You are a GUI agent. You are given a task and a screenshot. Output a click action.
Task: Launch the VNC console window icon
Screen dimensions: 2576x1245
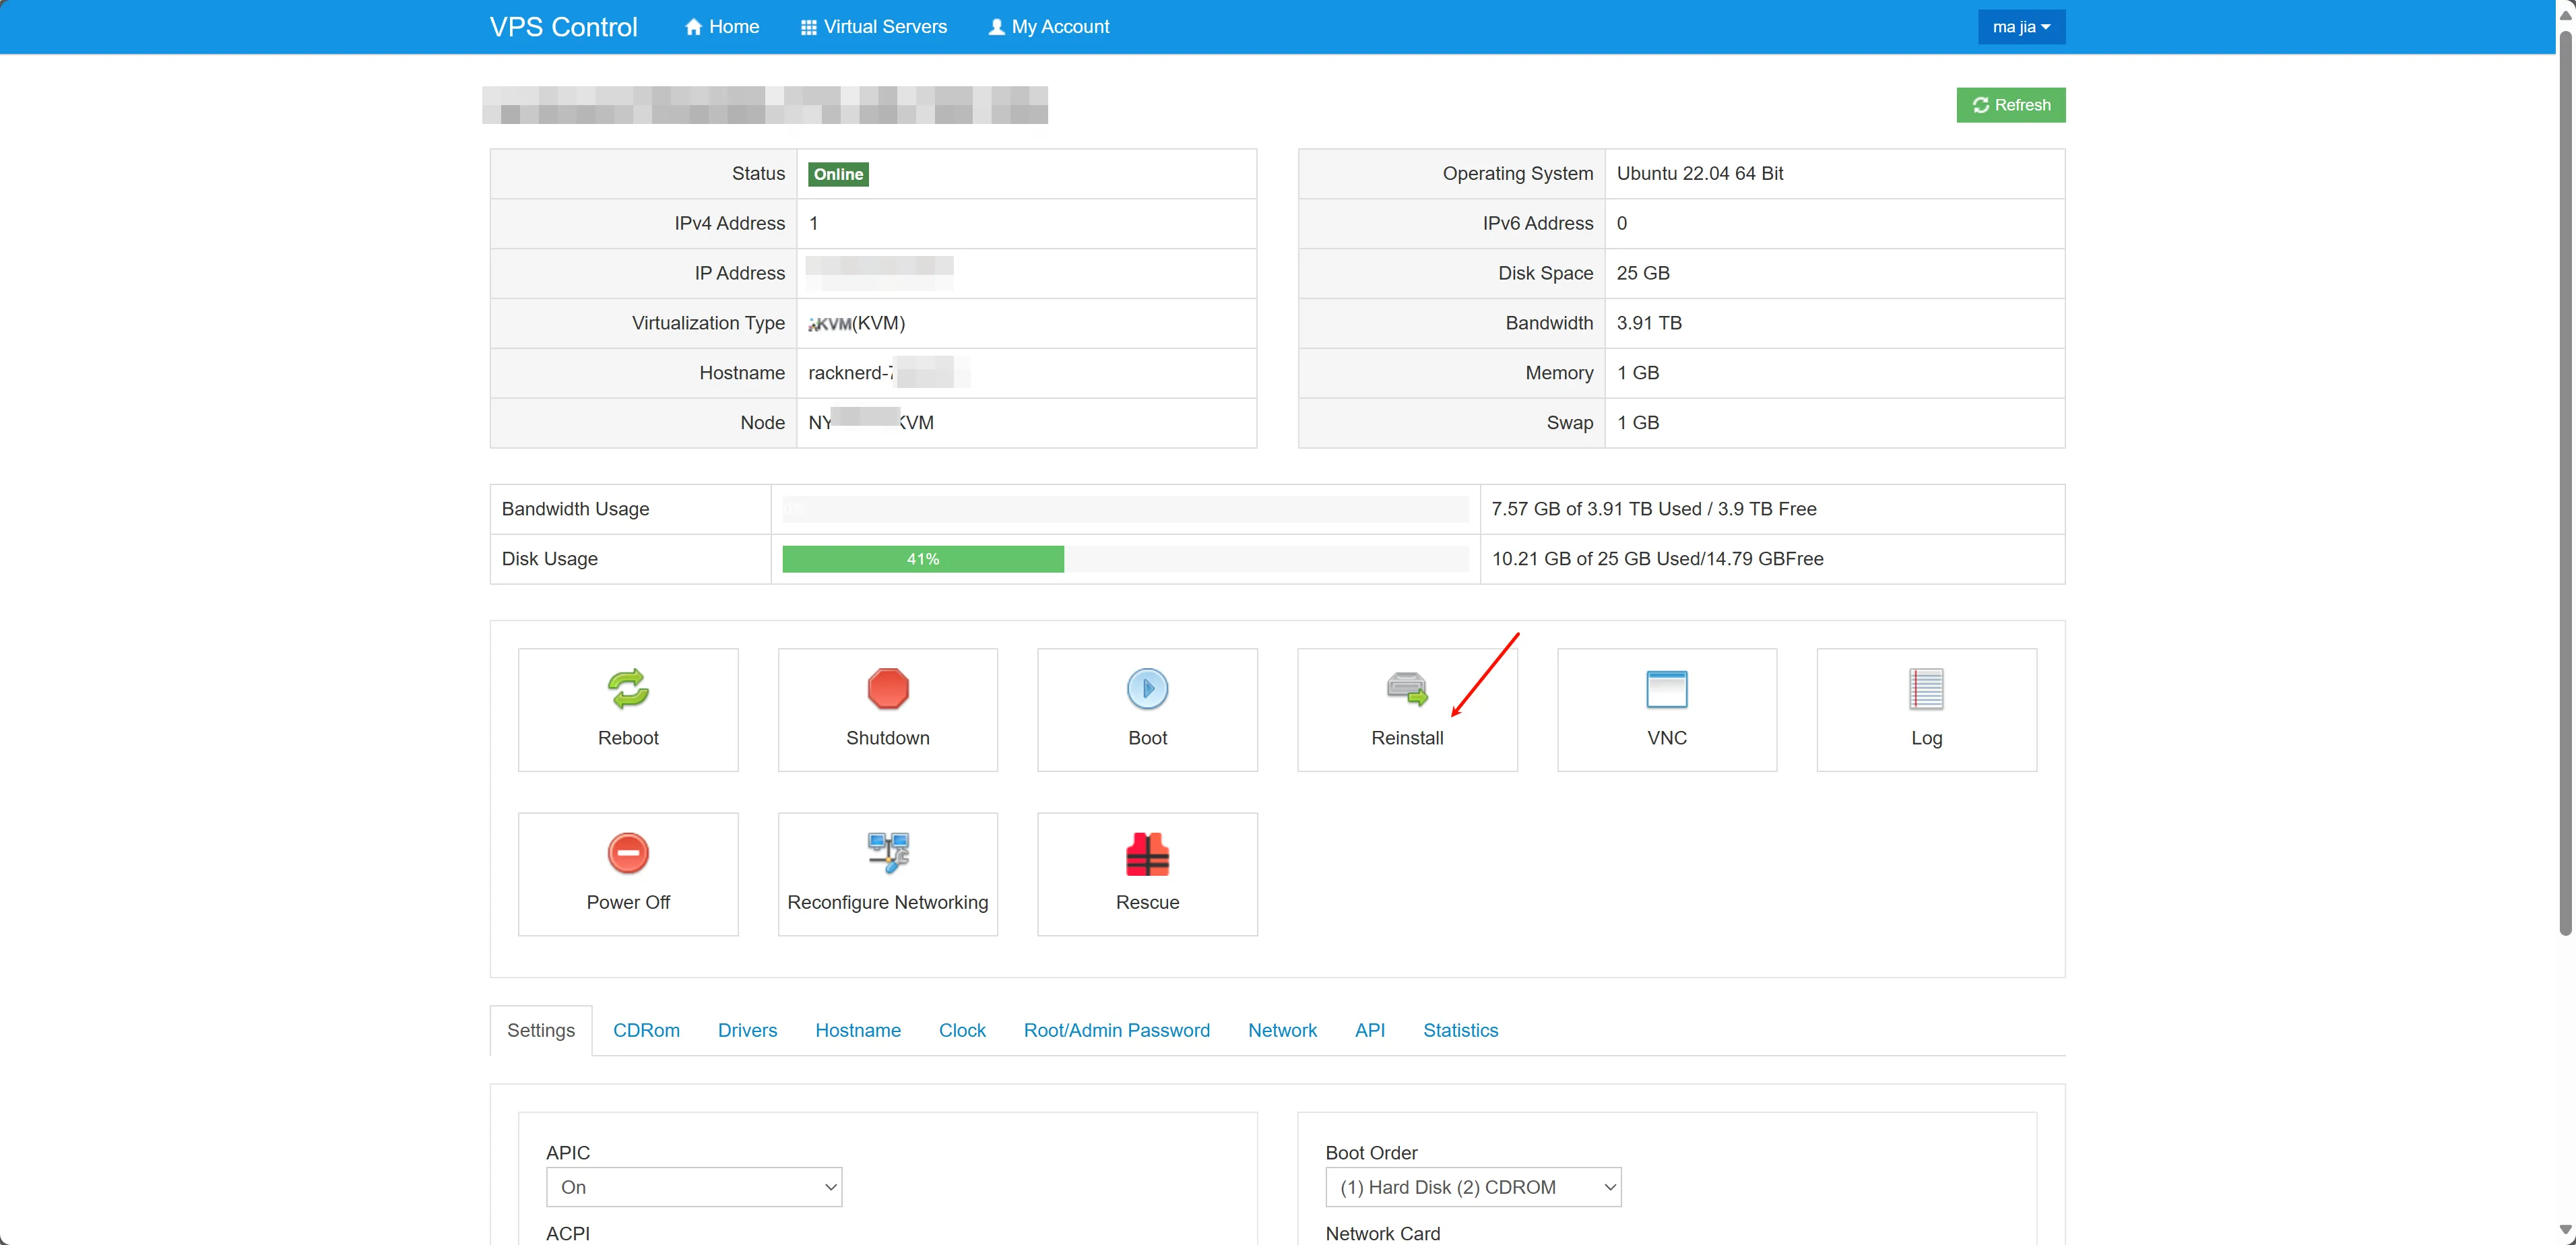pos(1666,689)
